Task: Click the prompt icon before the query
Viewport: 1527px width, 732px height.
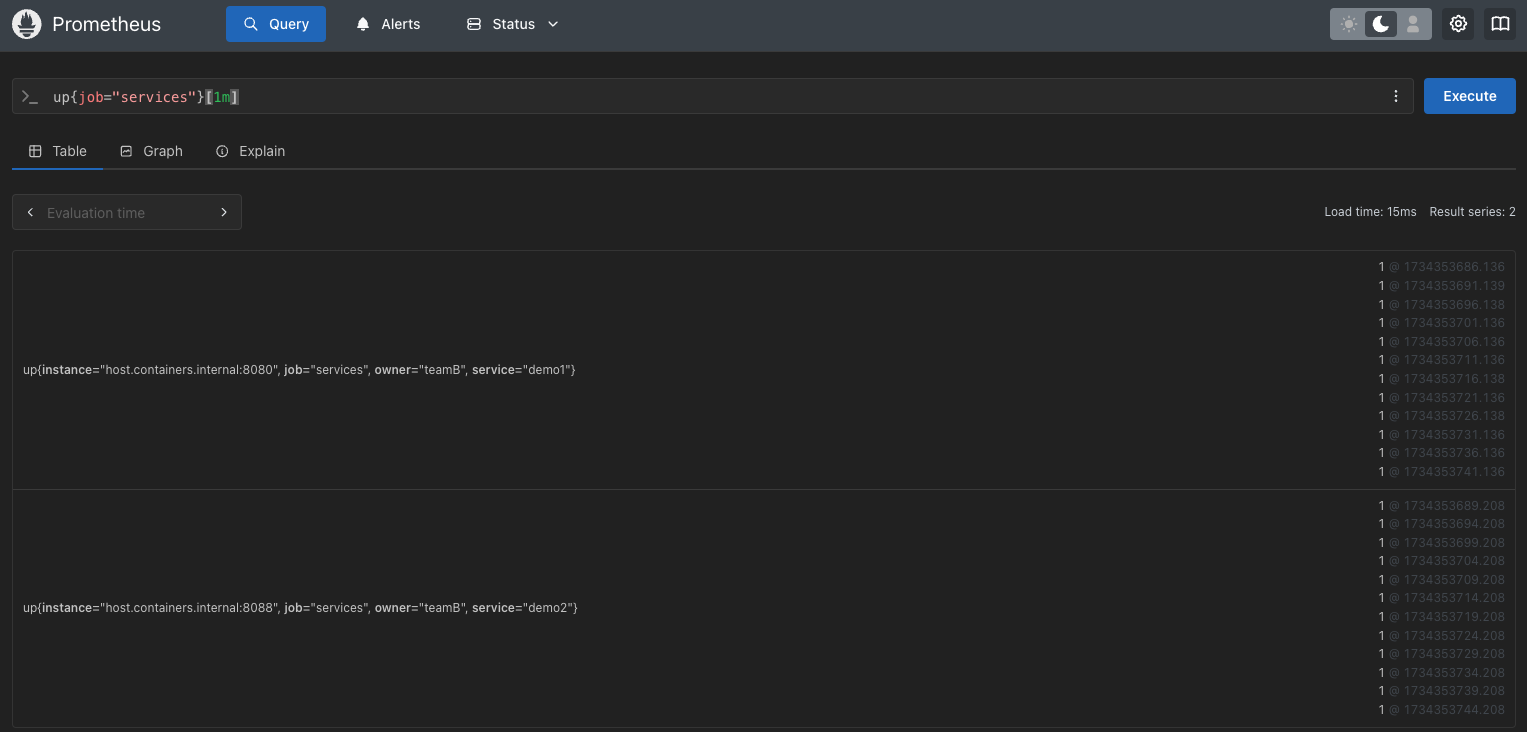Action: [29, 96]
